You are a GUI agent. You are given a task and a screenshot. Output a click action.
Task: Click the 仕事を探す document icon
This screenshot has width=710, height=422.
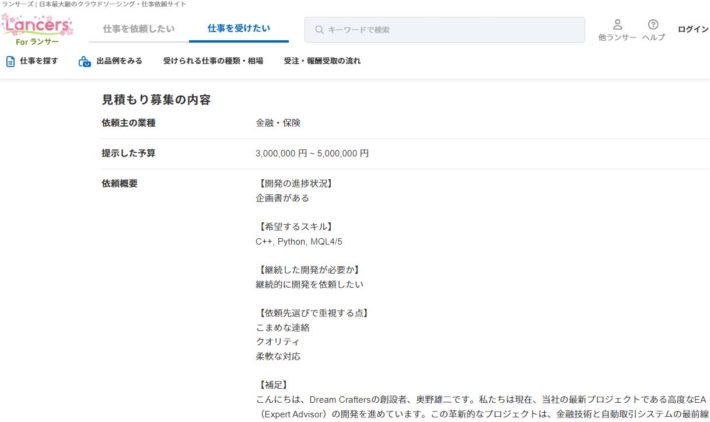10,61
